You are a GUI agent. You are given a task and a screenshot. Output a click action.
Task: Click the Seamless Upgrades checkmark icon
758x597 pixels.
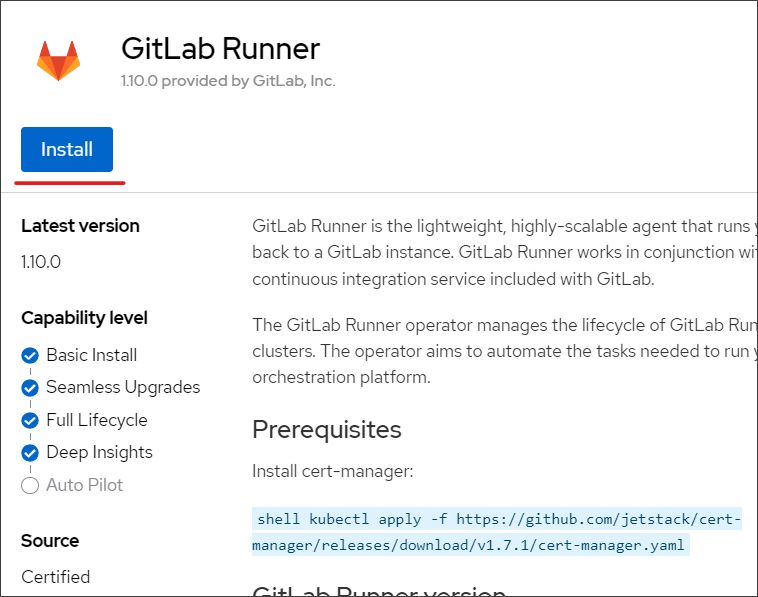30,388
